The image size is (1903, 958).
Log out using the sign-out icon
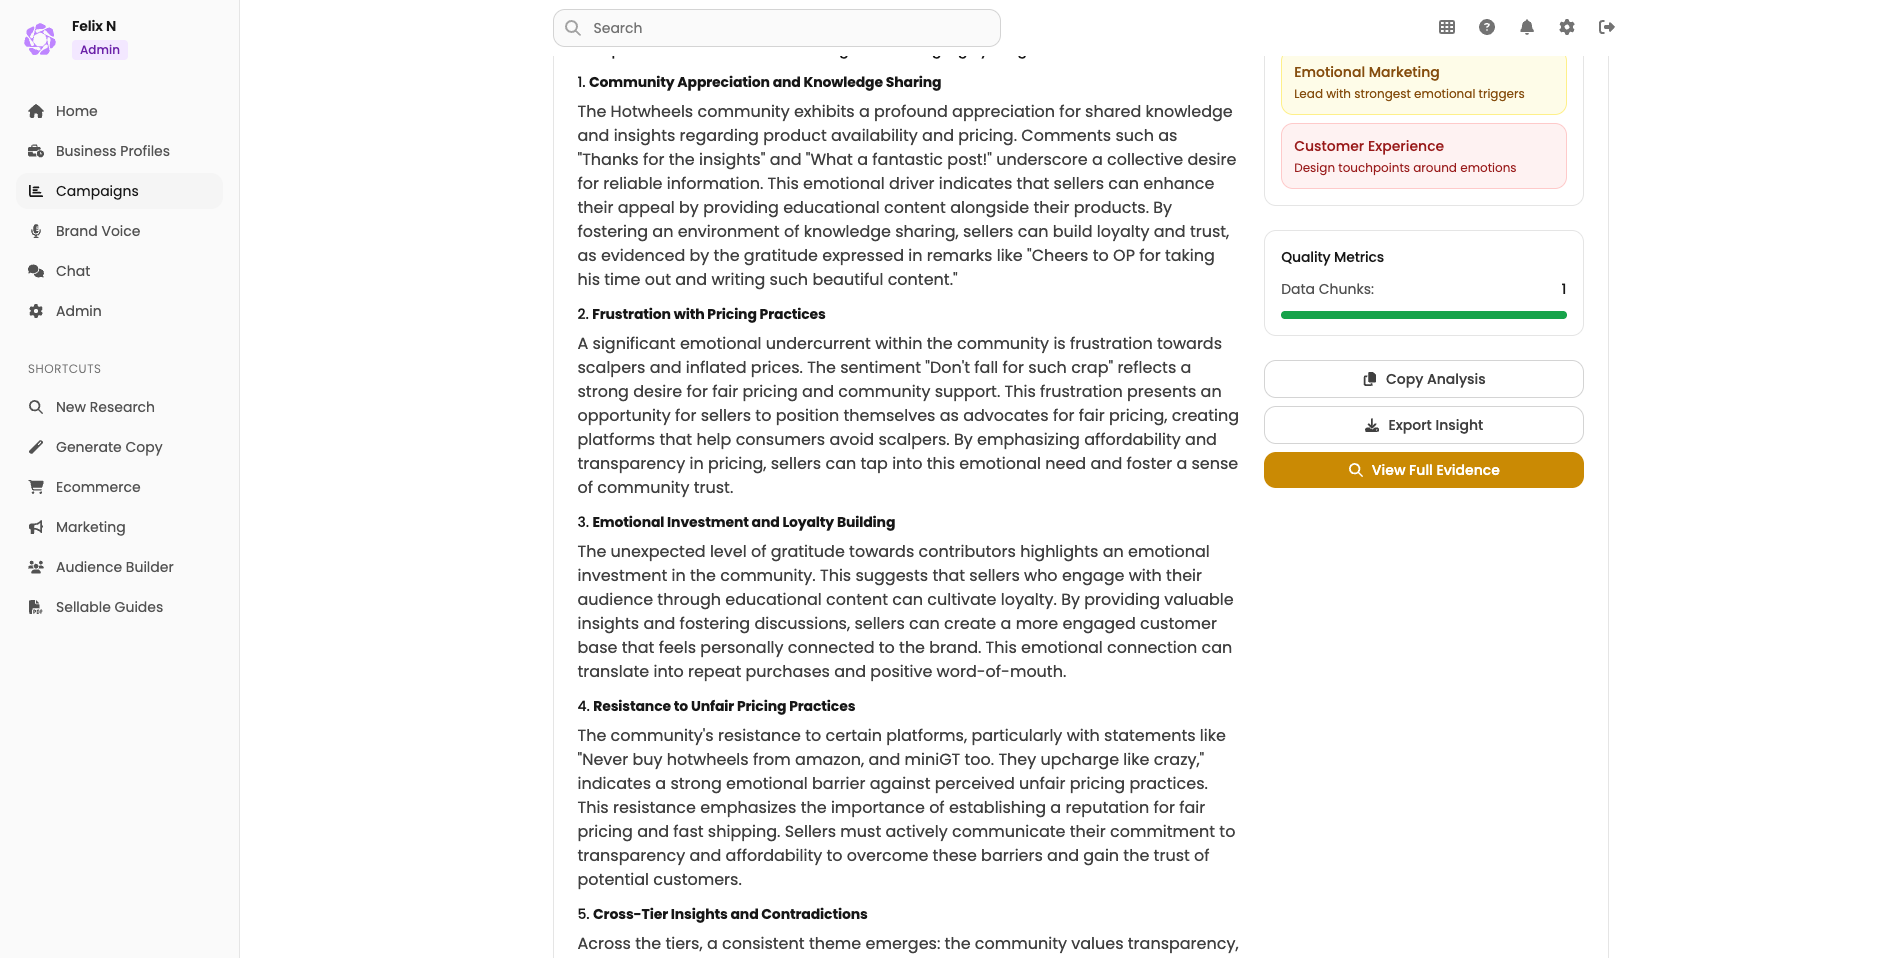click(1607, 27)
